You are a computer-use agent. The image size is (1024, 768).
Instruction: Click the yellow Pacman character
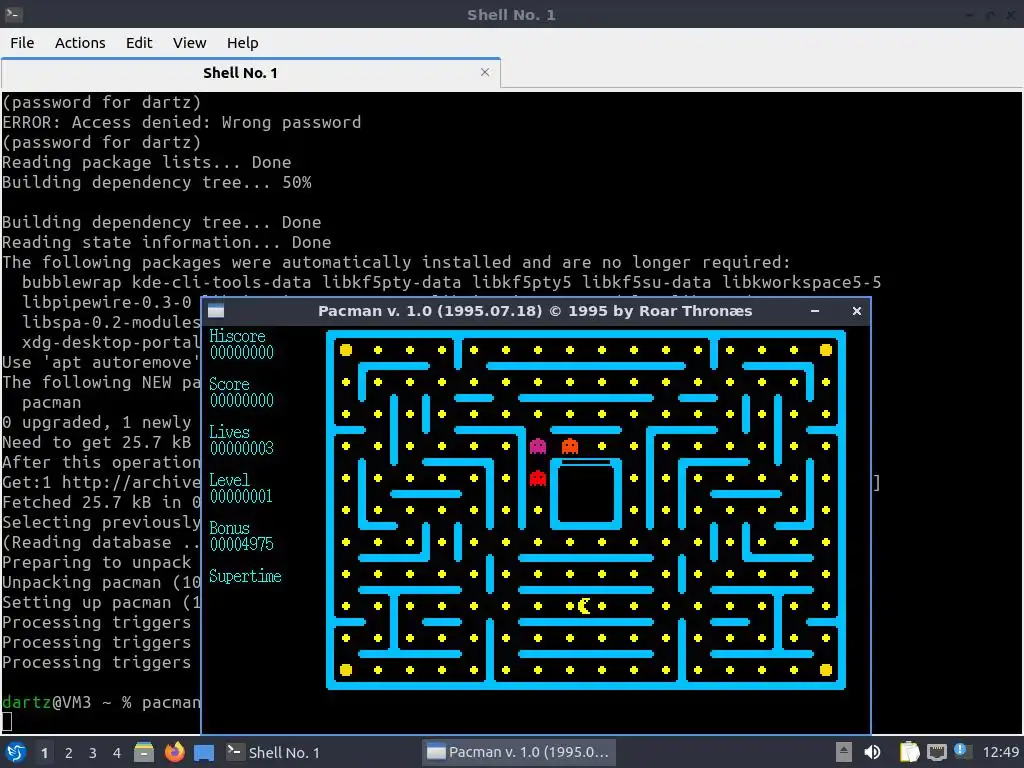pyautogui.click(x=584, y=606)
